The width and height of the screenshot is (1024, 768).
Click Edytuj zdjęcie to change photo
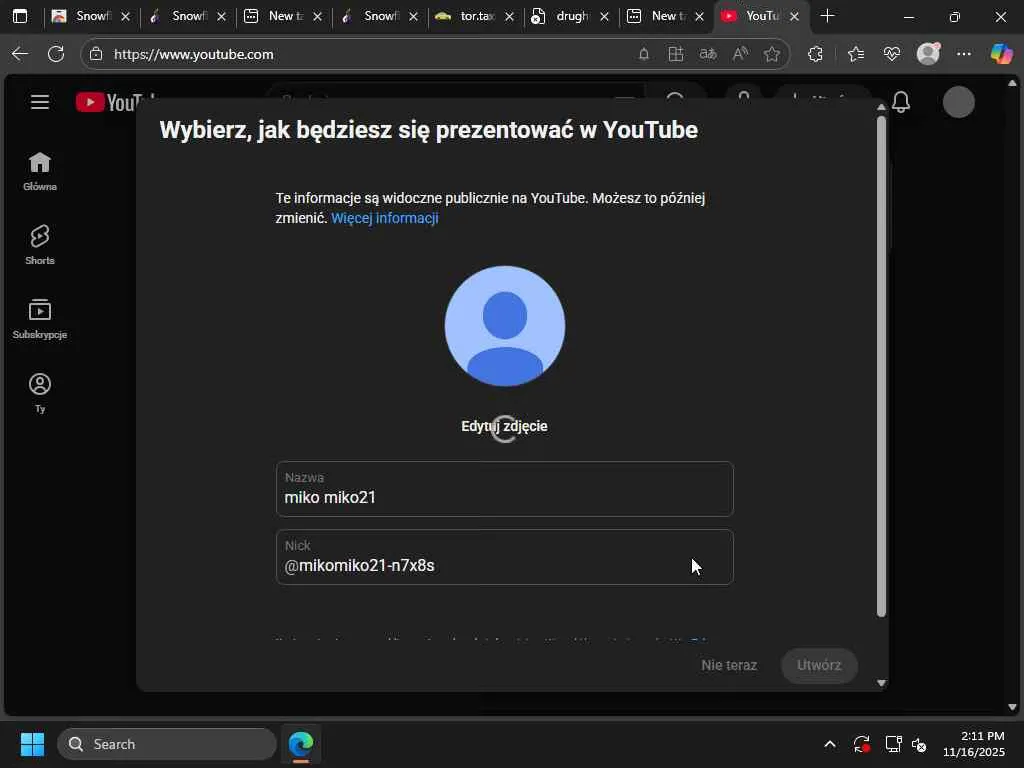tap(504, 426)
